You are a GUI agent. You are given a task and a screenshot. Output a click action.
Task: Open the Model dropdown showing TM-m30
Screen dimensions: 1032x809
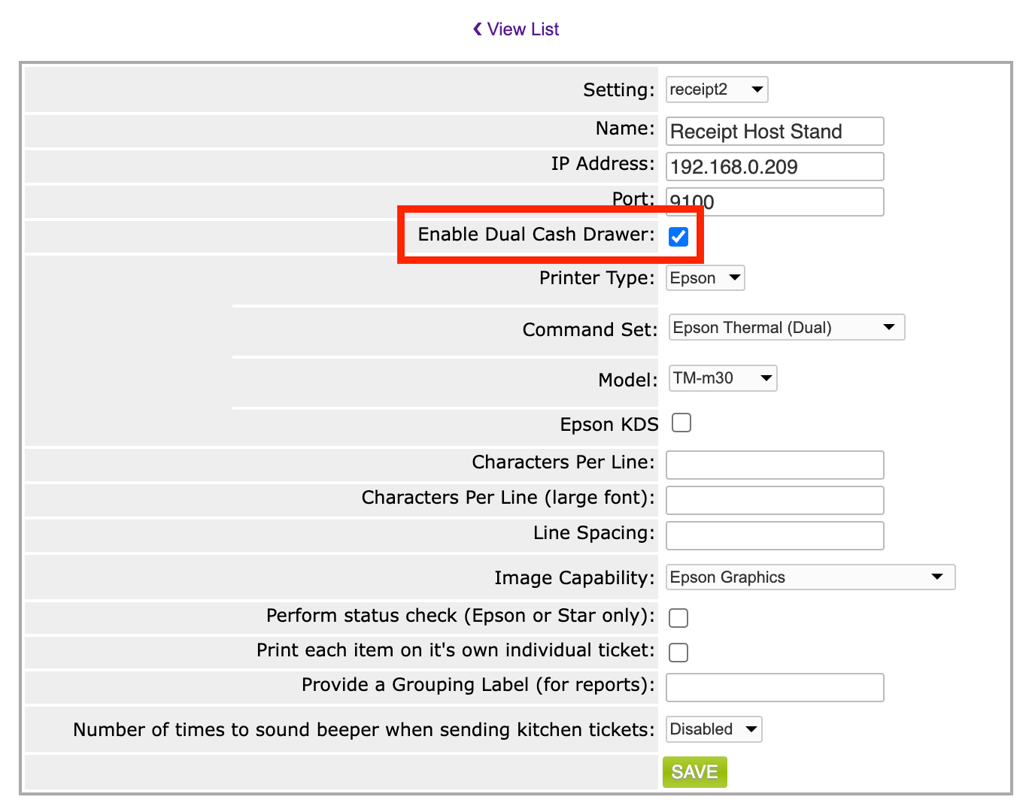(723, 378)
